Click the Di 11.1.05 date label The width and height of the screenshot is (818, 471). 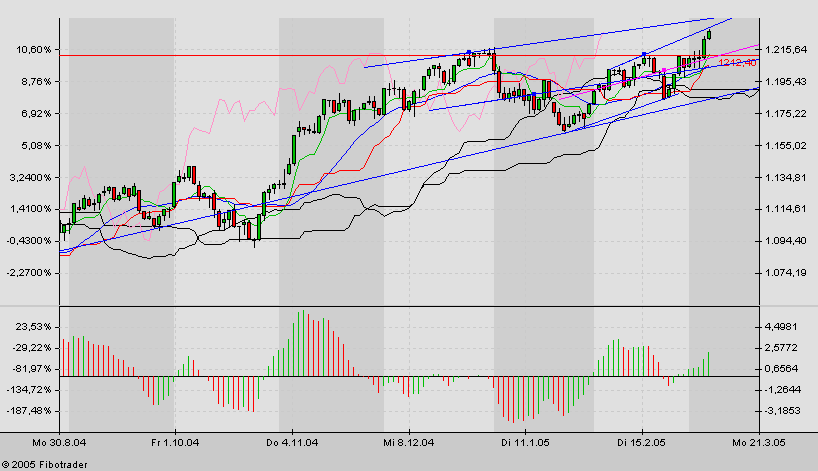[x=520, y=440]
